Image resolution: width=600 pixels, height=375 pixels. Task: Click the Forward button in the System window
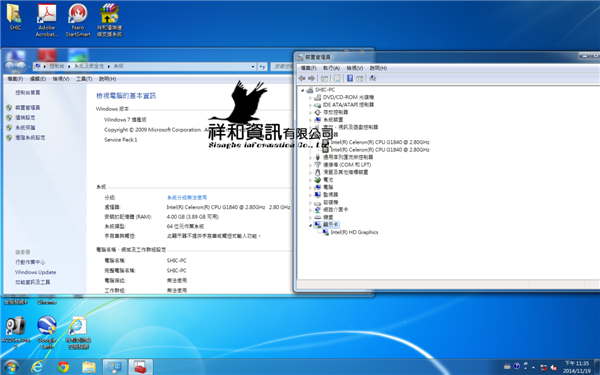[21, 67]
